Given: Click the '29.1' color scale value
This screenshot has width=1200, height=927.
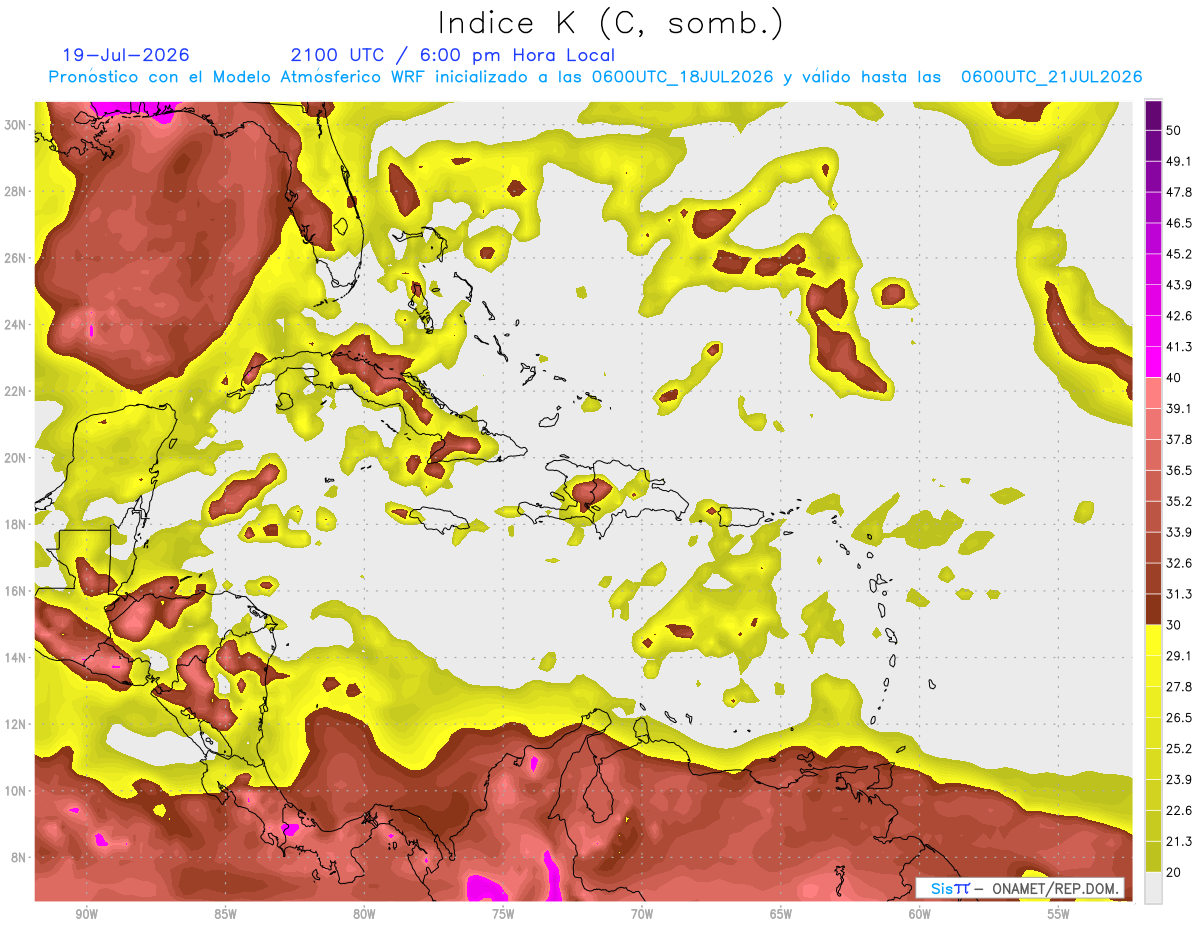Looking at the screenshot, I should coord(1178,656).
